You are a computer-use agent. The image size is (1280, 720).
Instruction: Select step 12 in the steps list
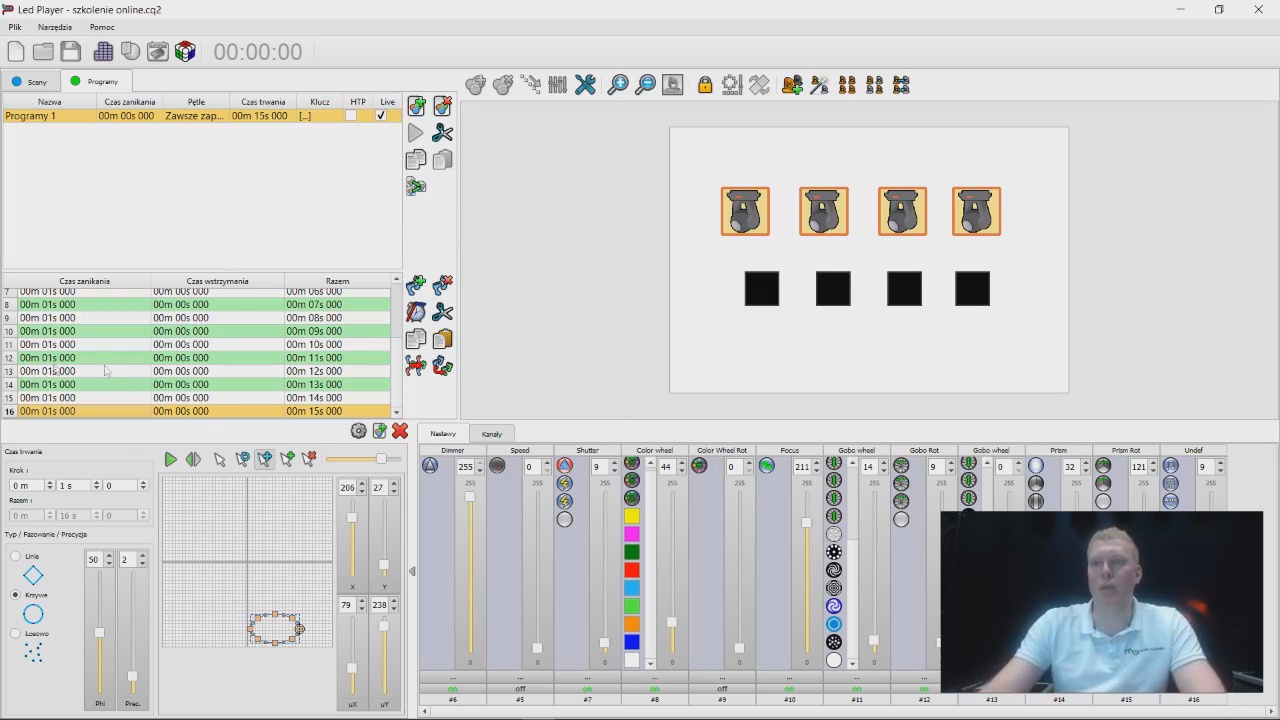point(197,358)
